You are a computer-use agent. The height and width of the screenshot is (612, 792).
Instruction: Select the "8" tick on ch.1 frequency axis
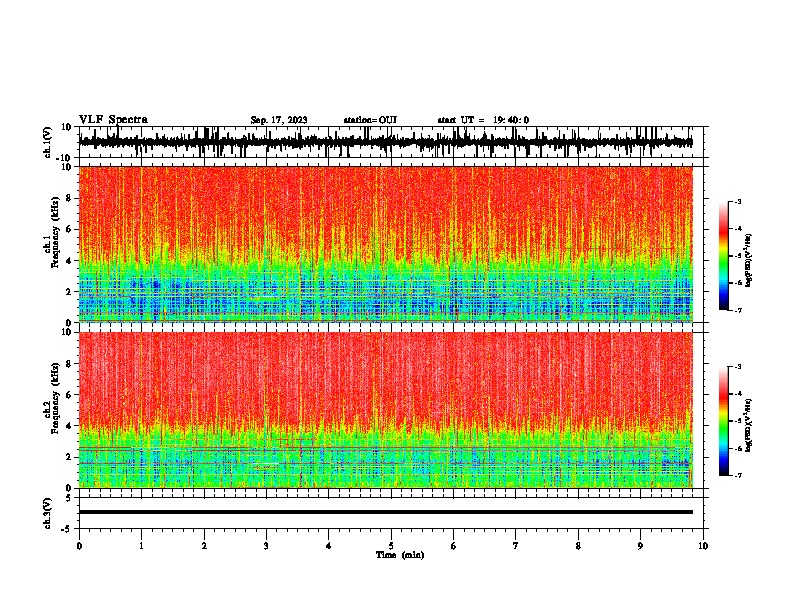69,198
